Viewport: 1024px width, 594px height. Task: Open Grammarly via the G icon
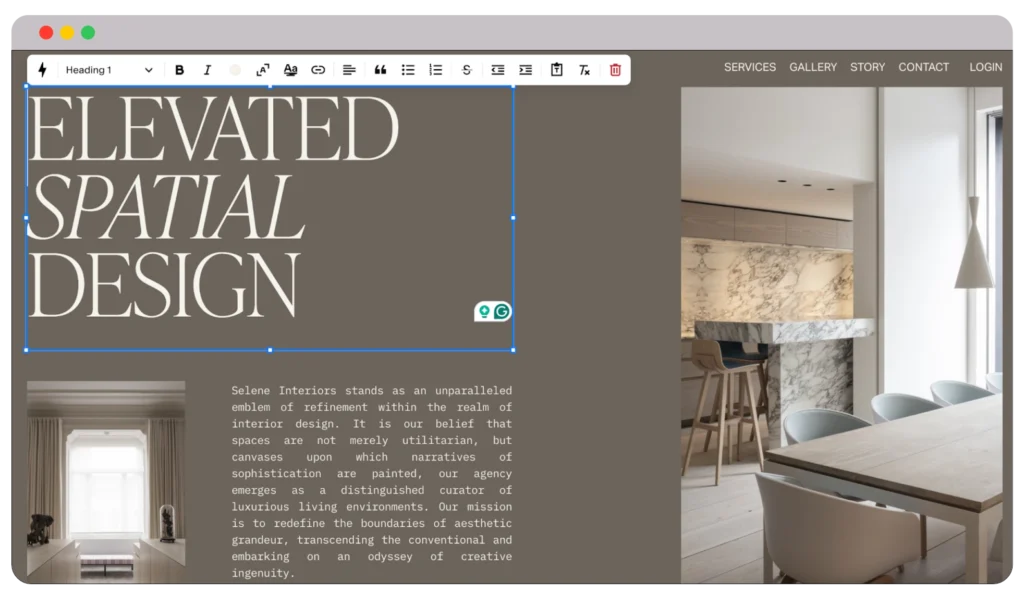(x=501, y=311)
